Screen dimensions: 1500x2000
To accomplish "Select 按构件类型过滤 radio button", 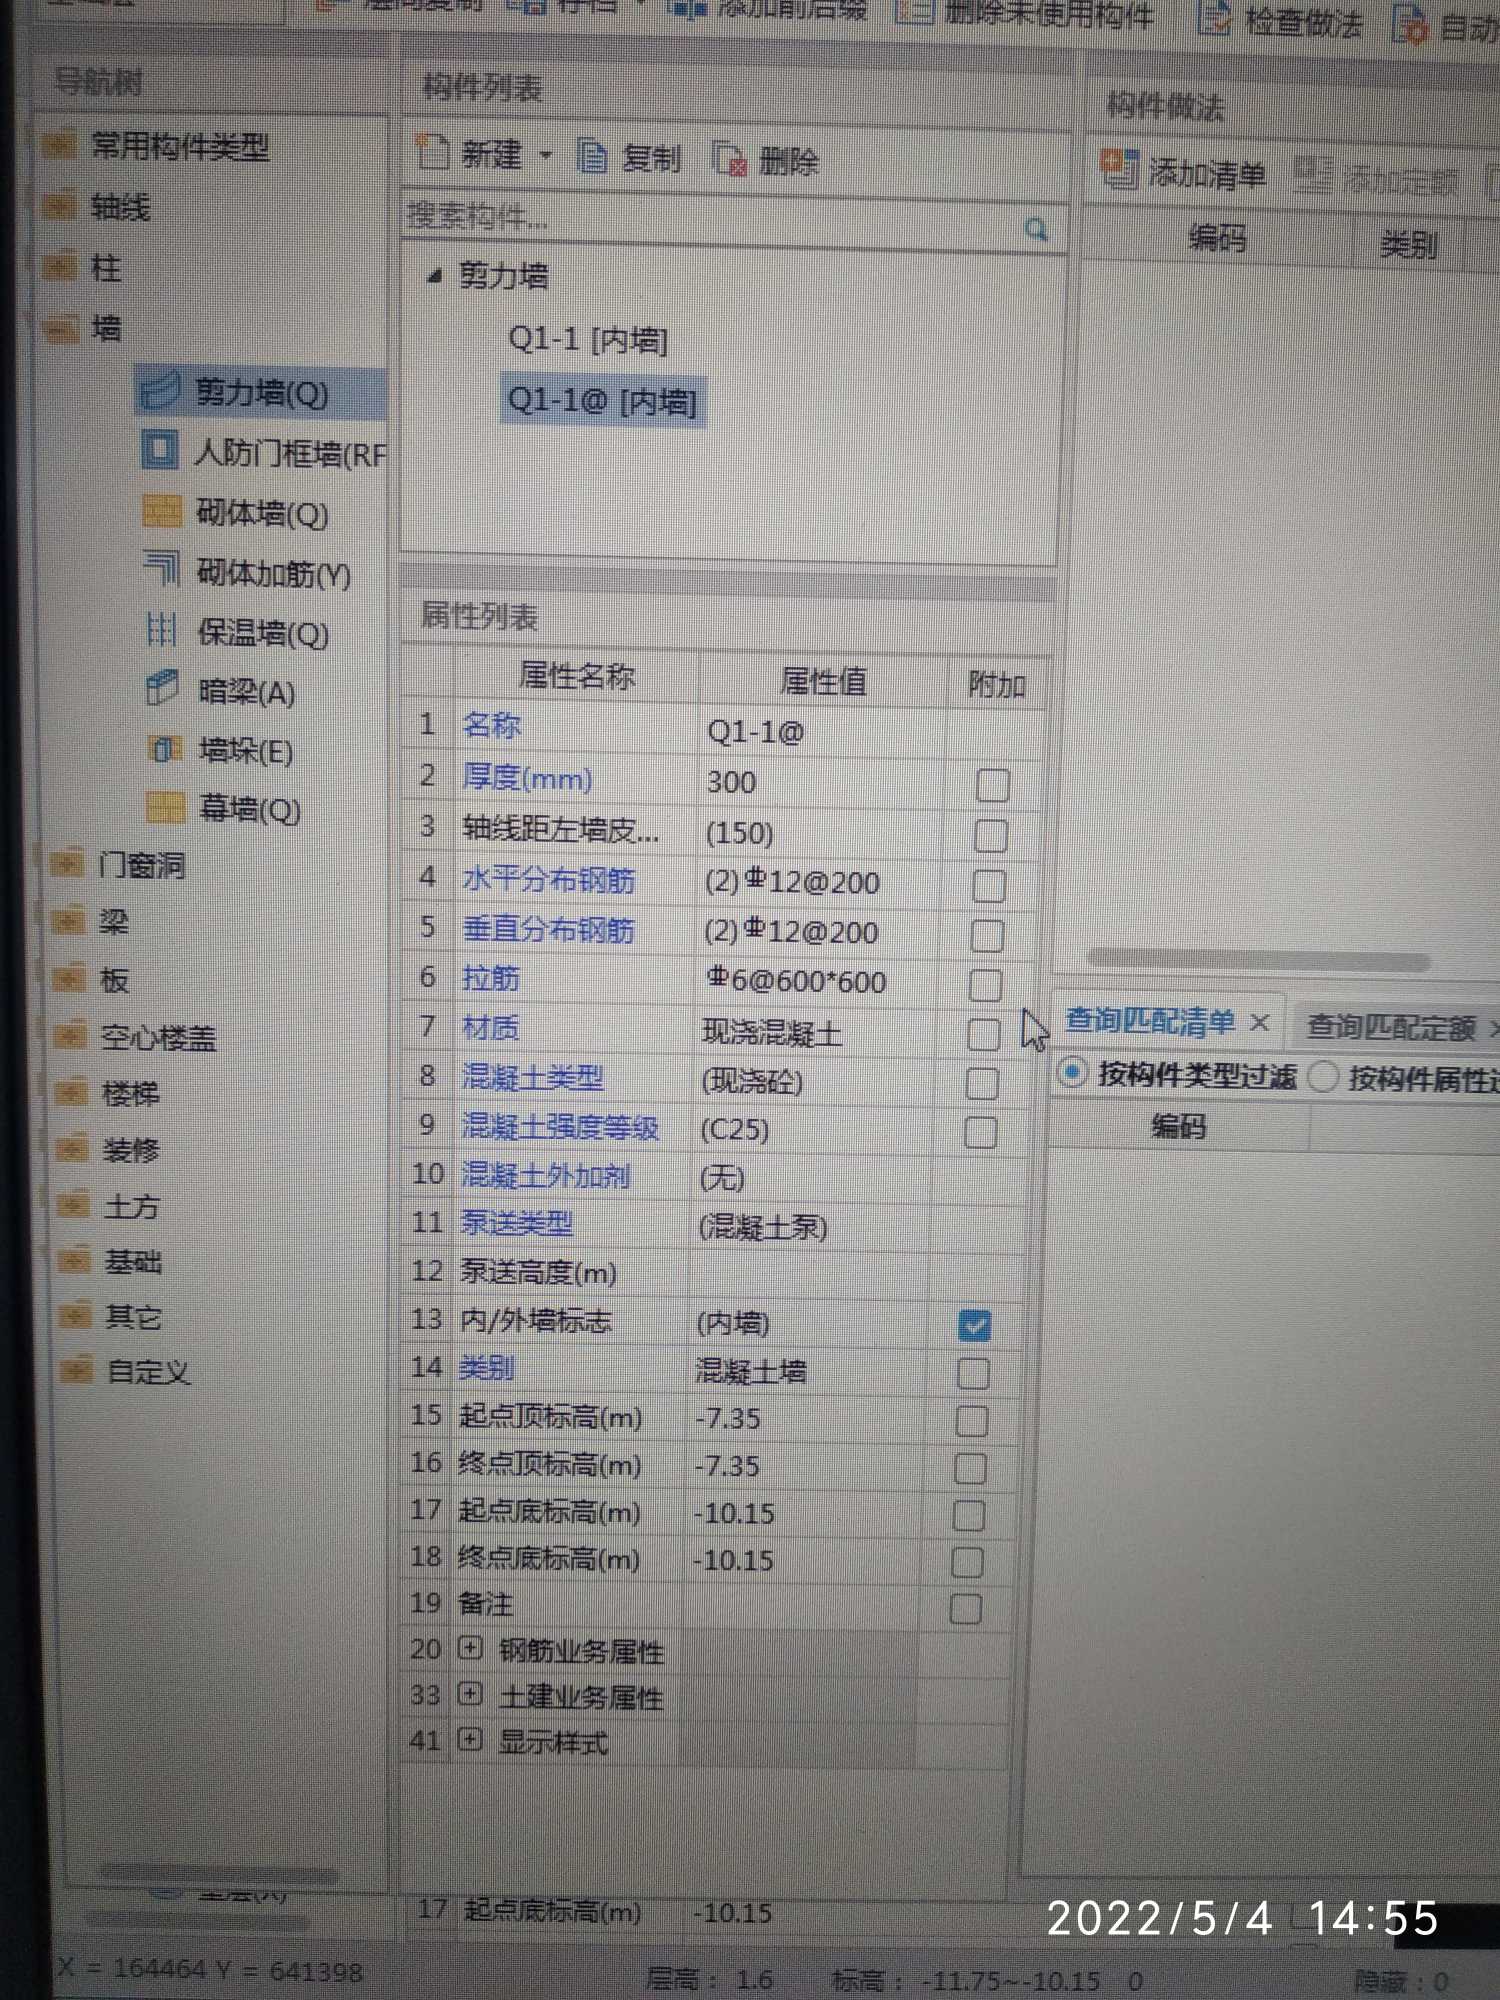I will point(1072,1073).
